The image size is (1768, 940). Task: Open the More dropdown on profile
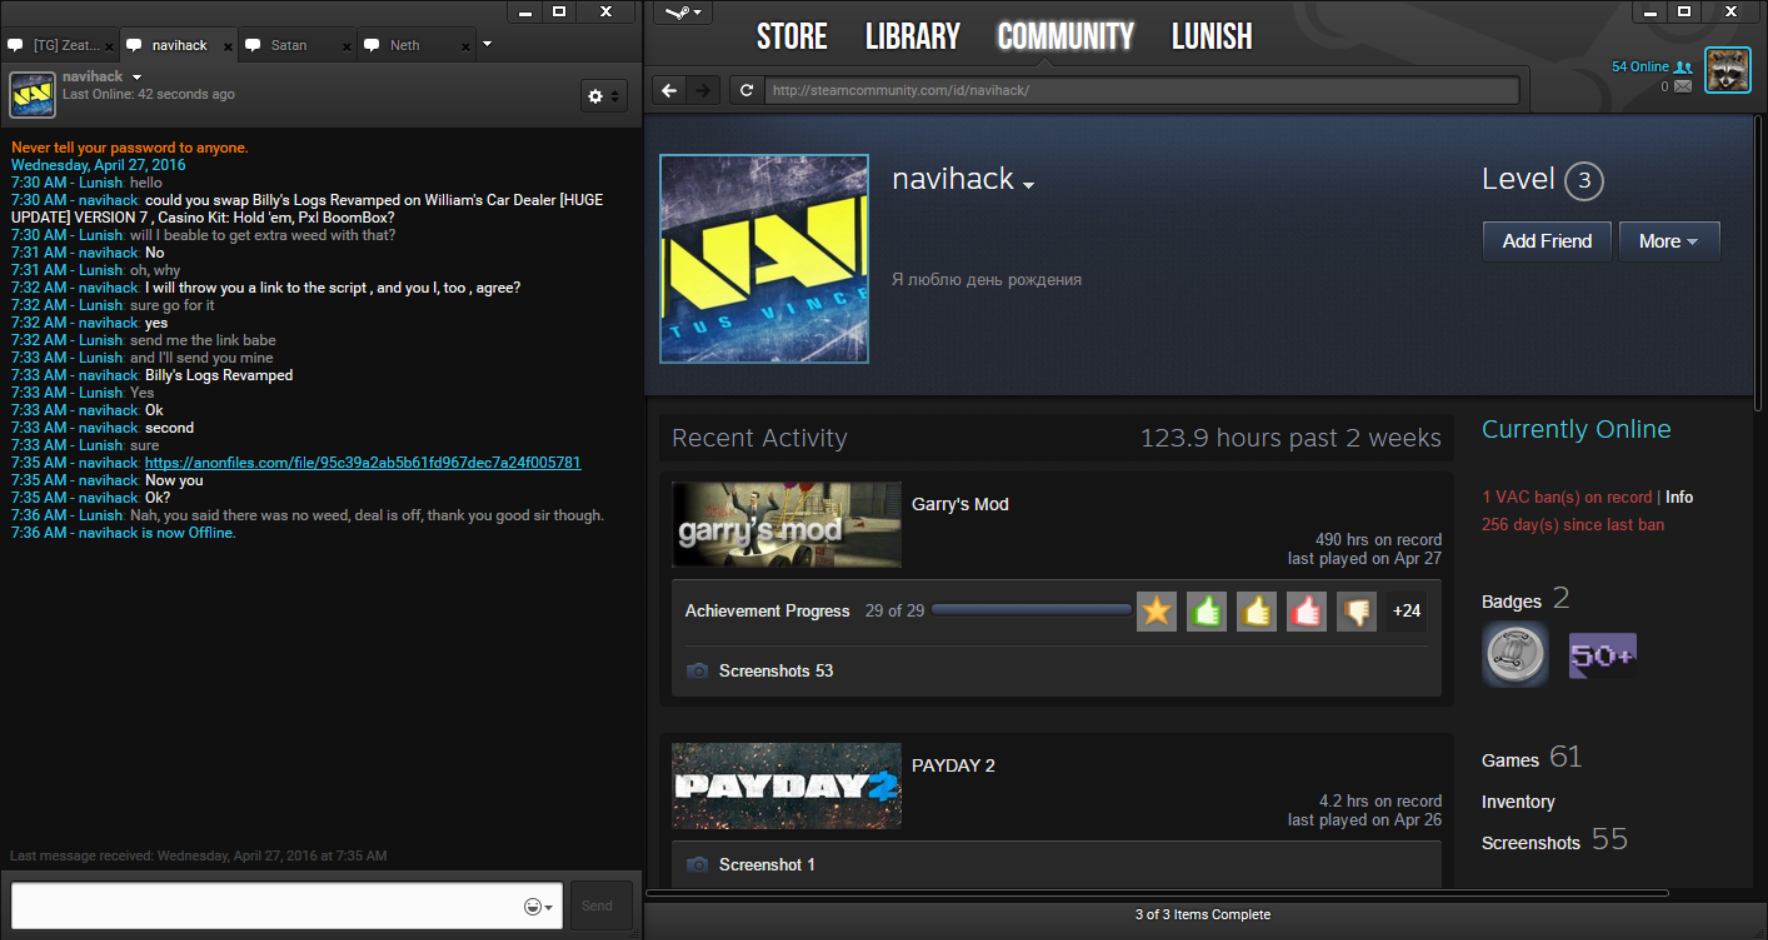[x=1669, y=241]
